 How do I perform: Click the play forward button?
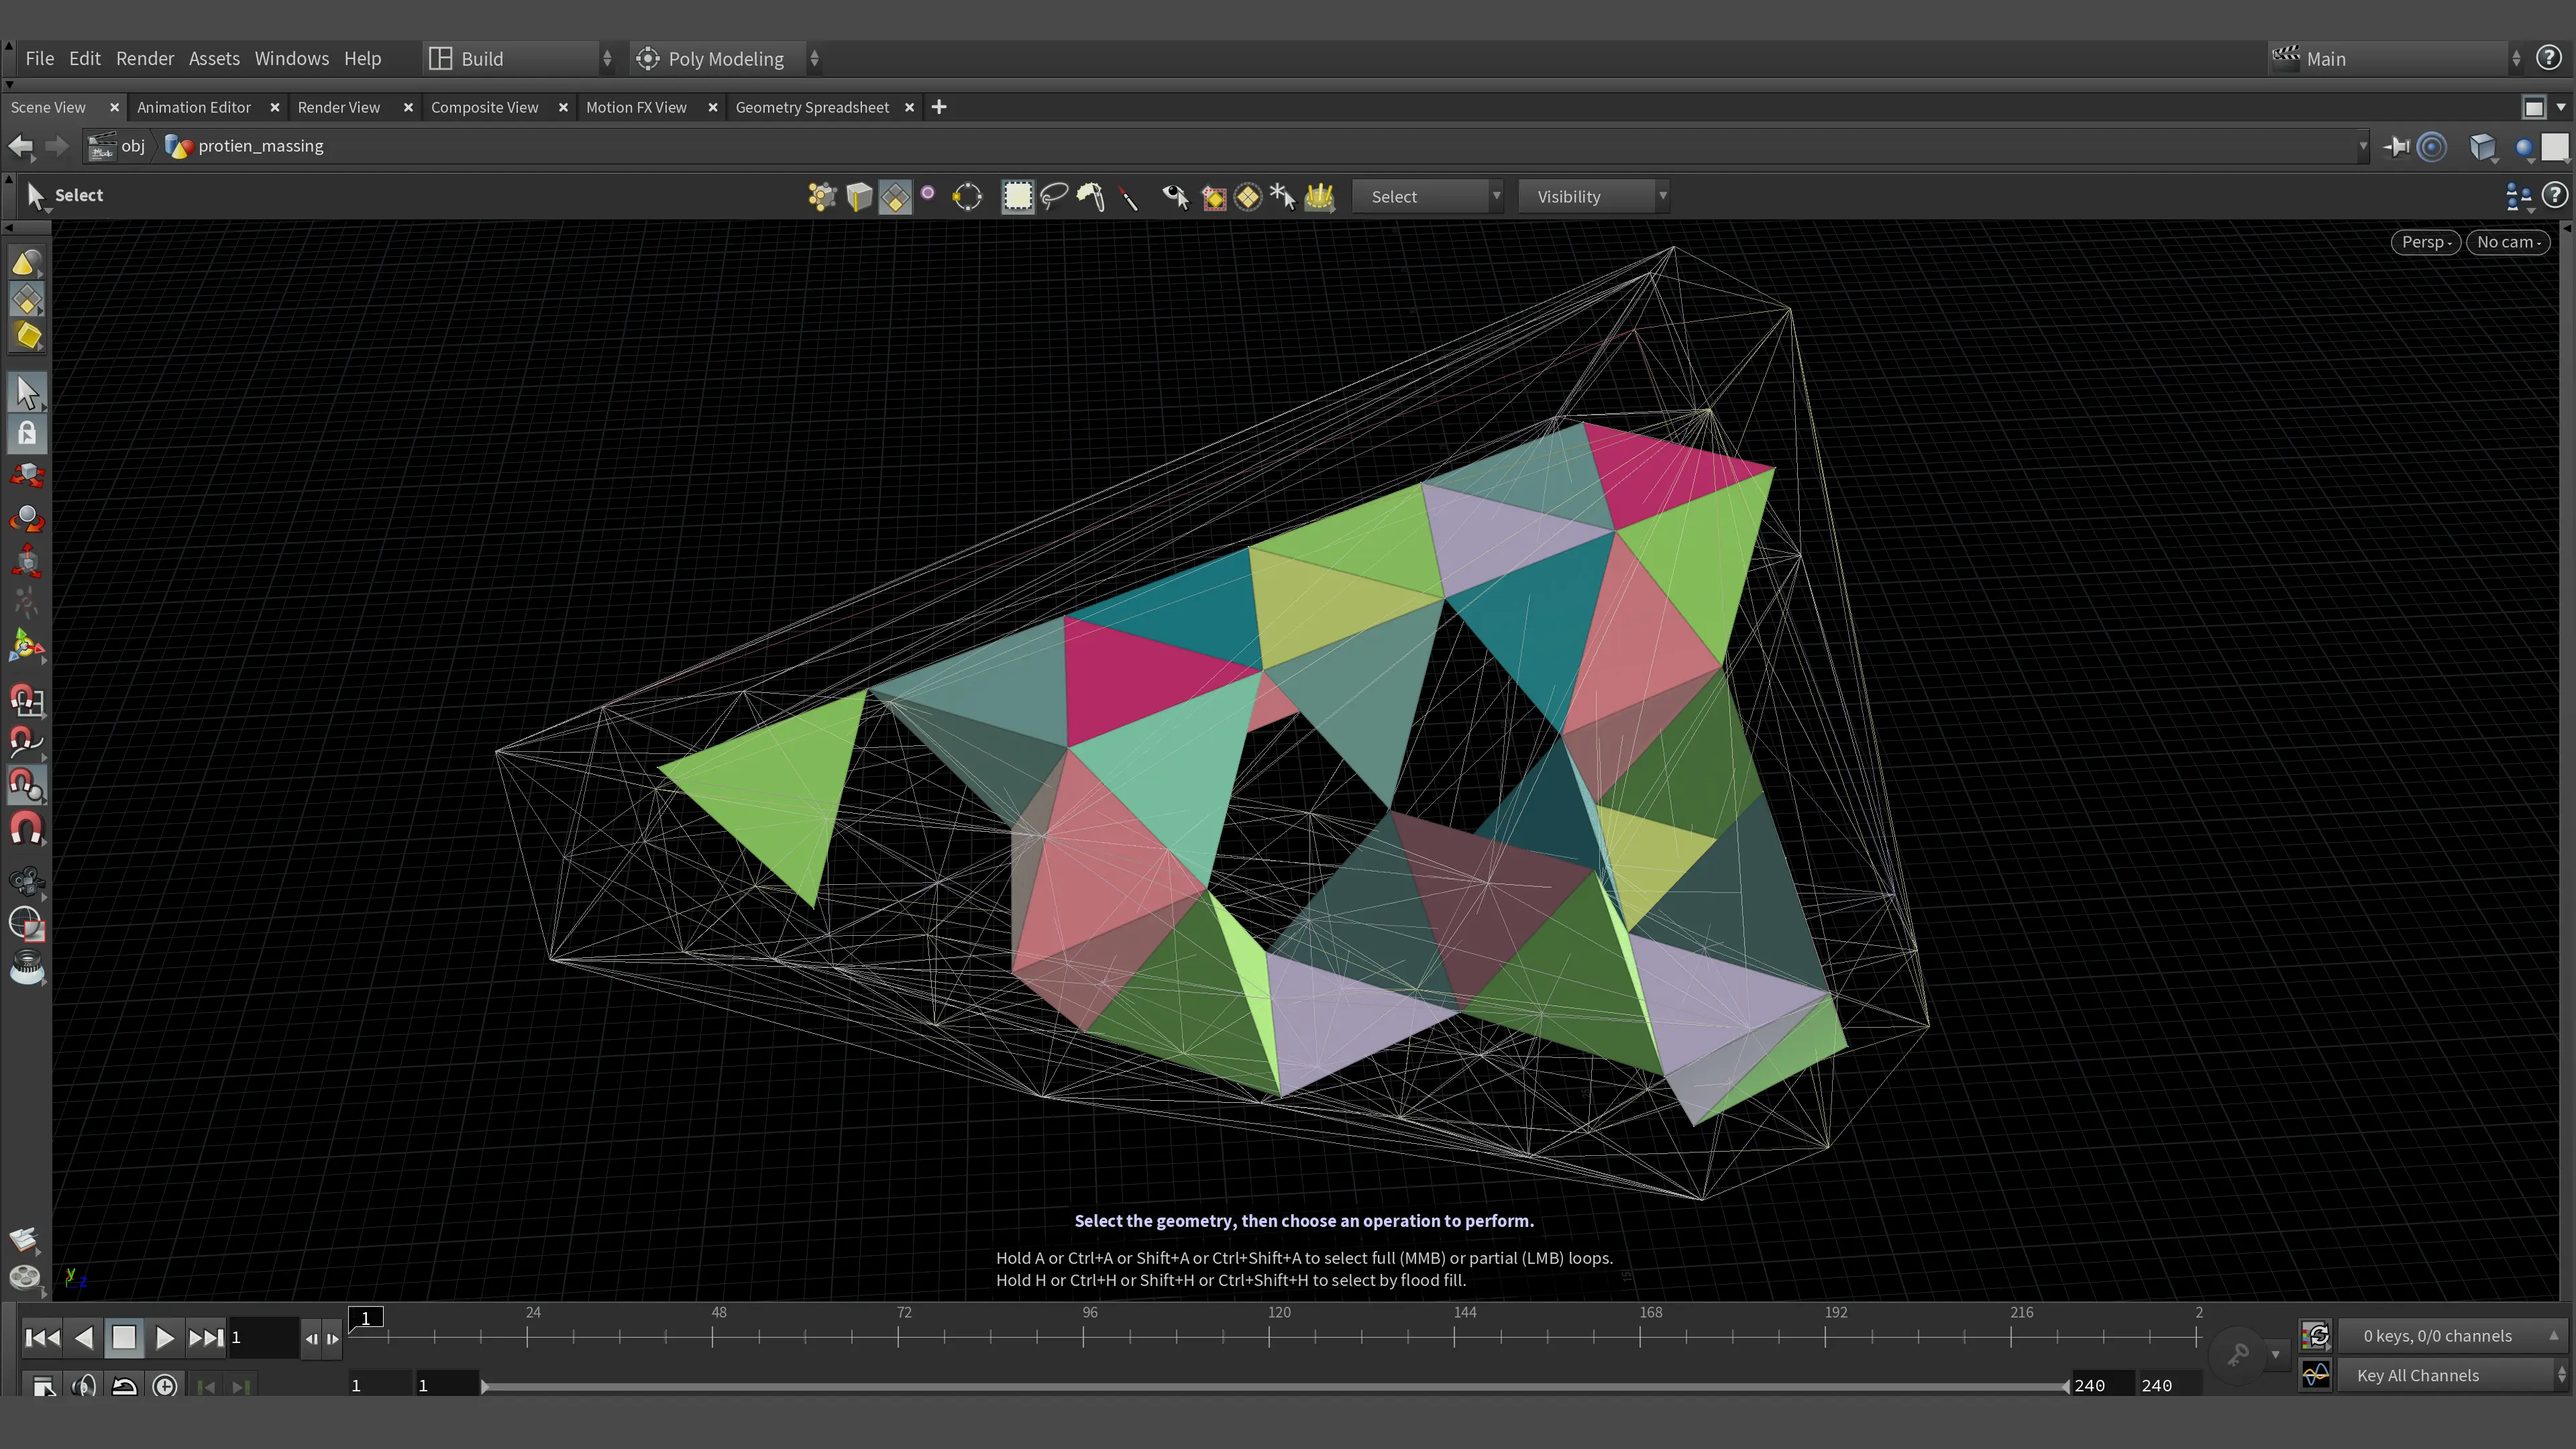click(165, 1337)
